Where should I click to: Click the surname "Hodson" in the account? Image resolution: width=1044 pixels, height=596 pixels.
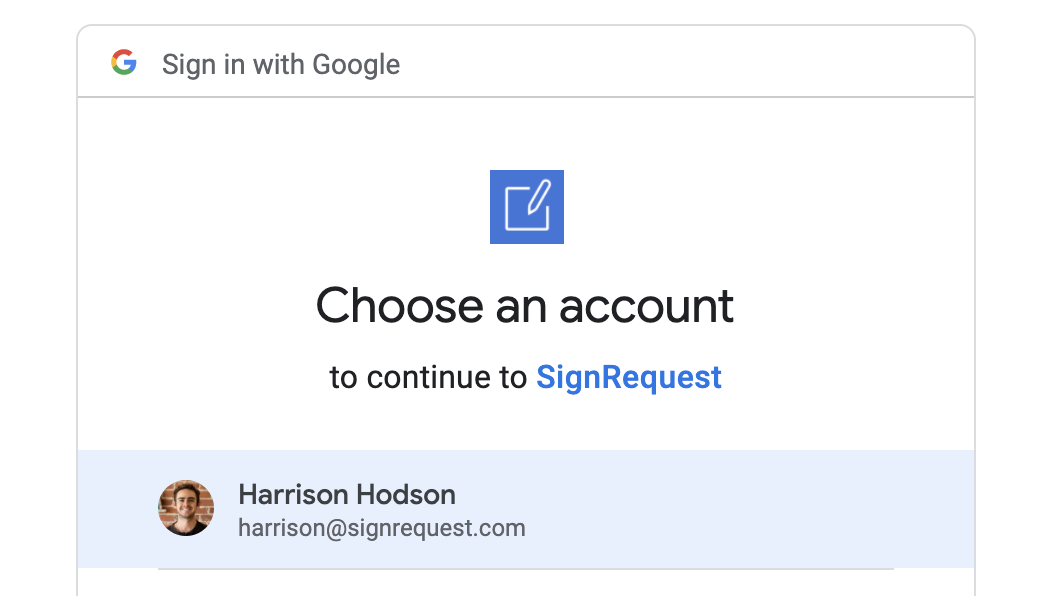click(405, 495)
